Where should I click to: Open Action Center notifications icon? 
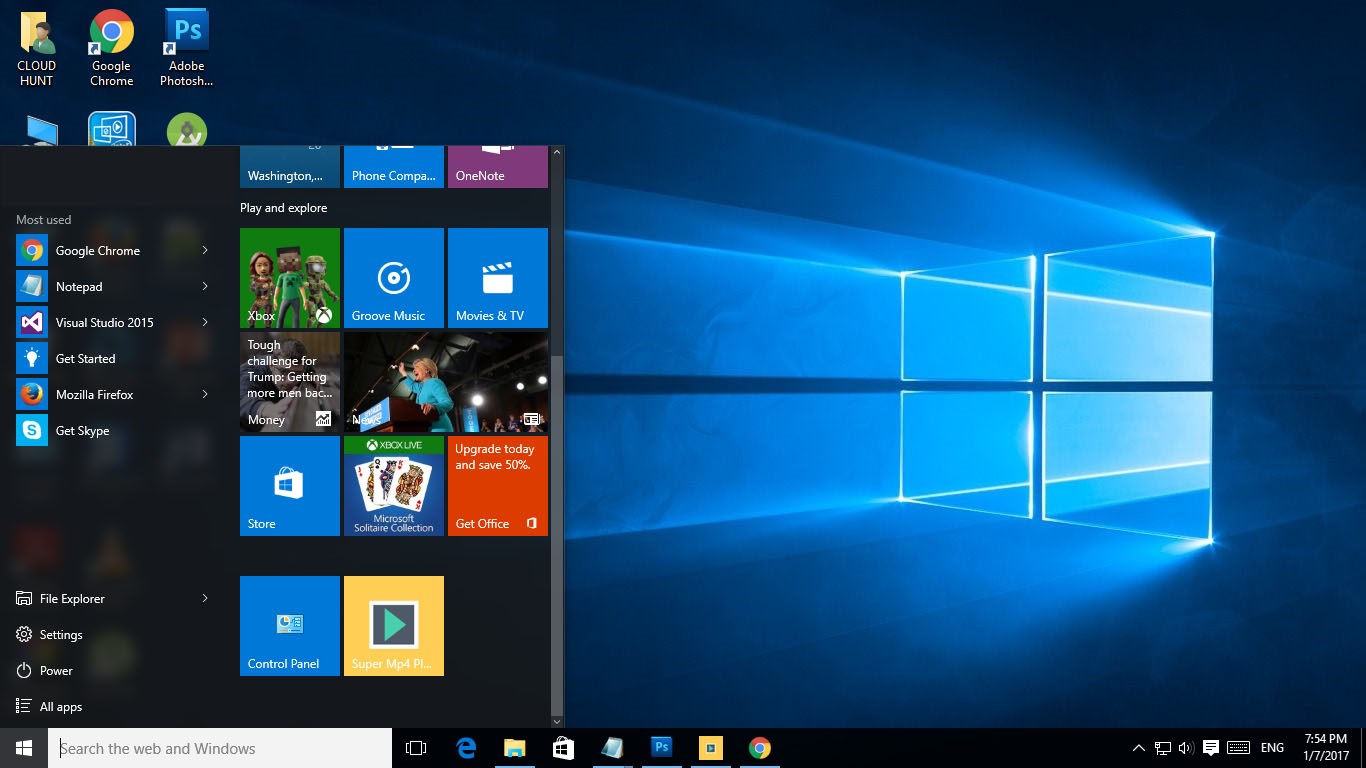click(x=1210, y=748)
